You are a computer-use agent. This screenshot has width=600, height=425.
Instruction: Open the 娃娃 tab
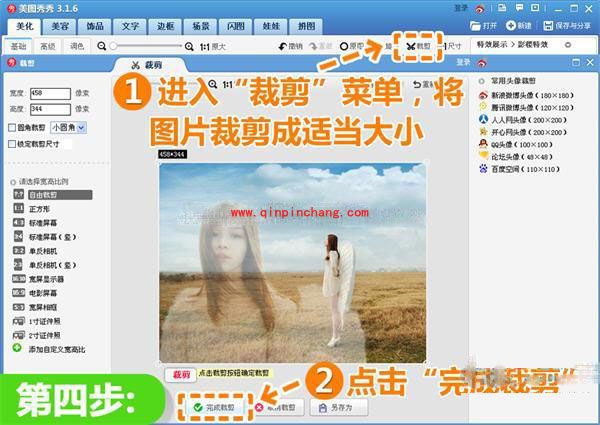pos(271,26)
